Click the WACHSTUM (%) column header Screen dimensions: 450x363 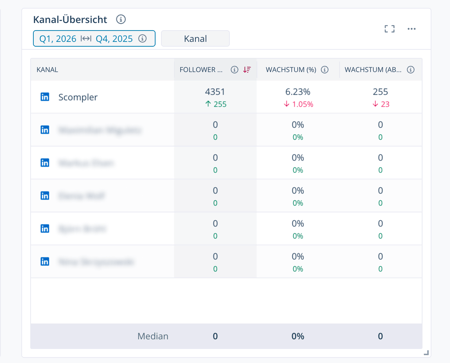click(291, 70)
